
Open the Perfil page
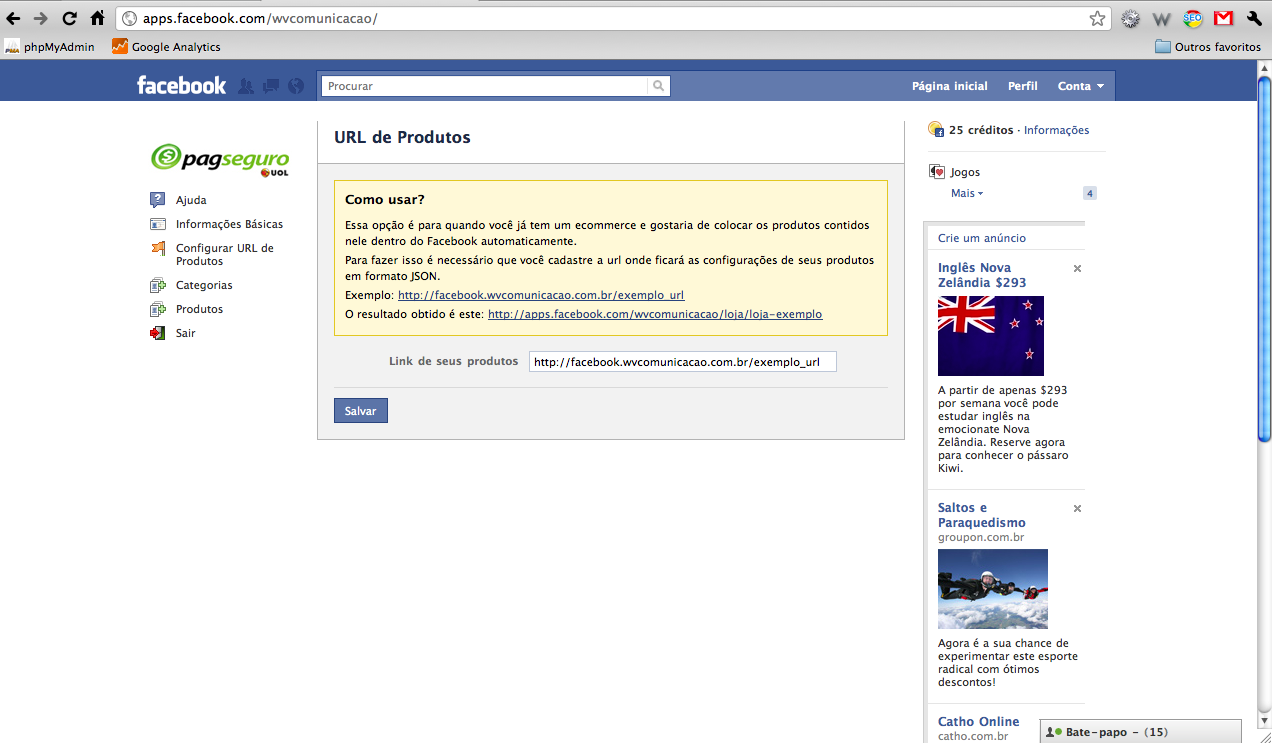[1022, 86]
